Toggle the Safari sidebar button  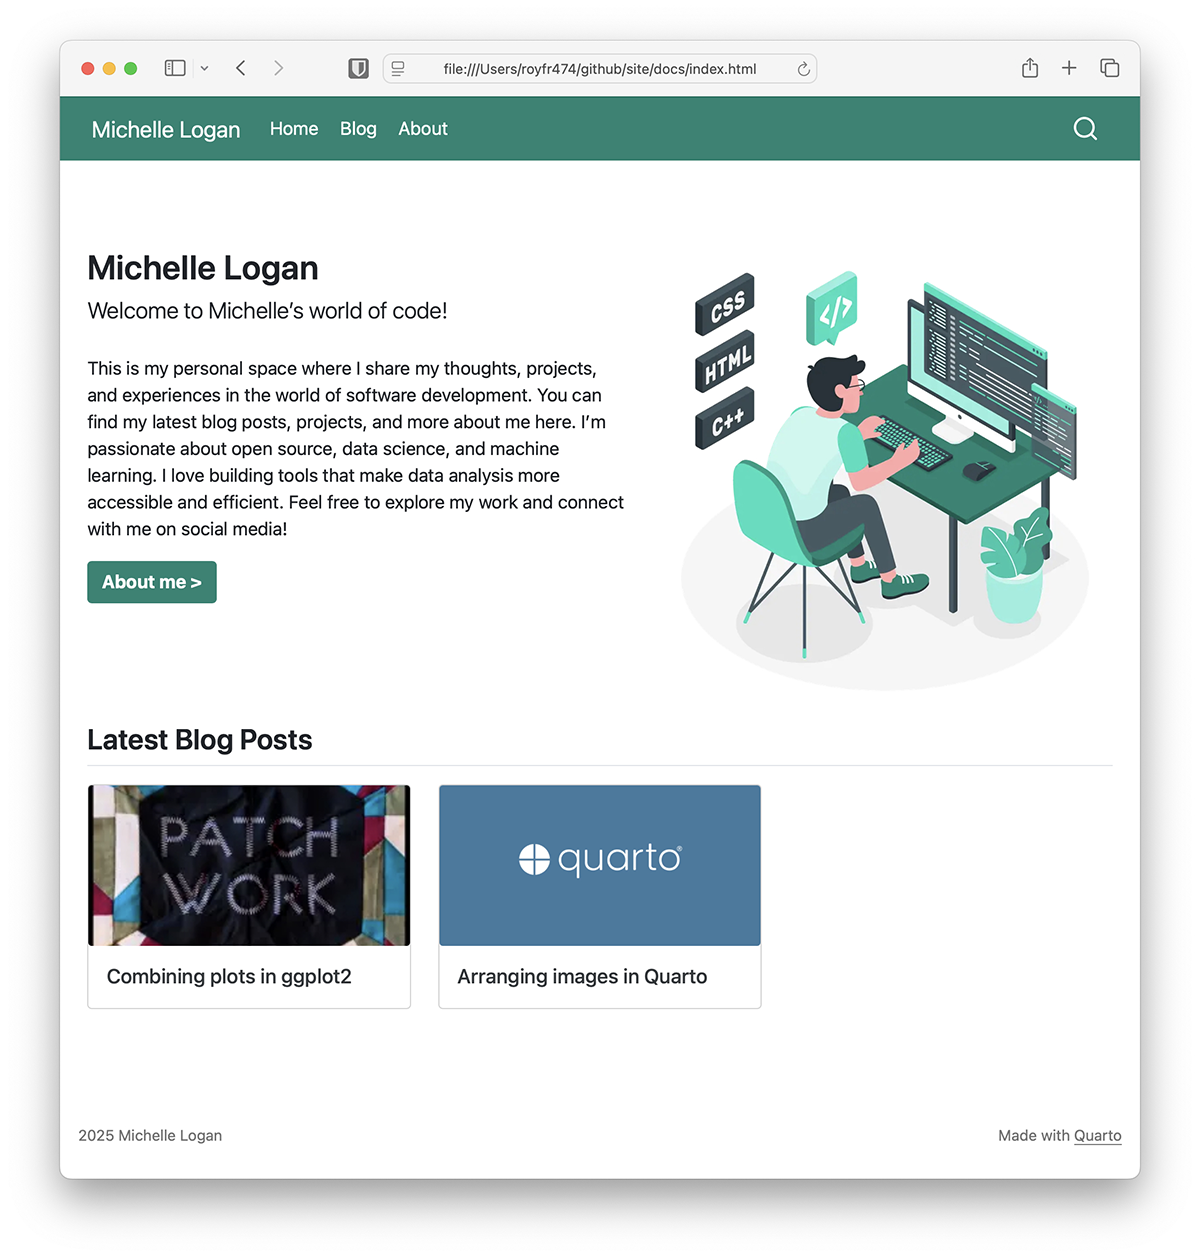tap(175, 68)
